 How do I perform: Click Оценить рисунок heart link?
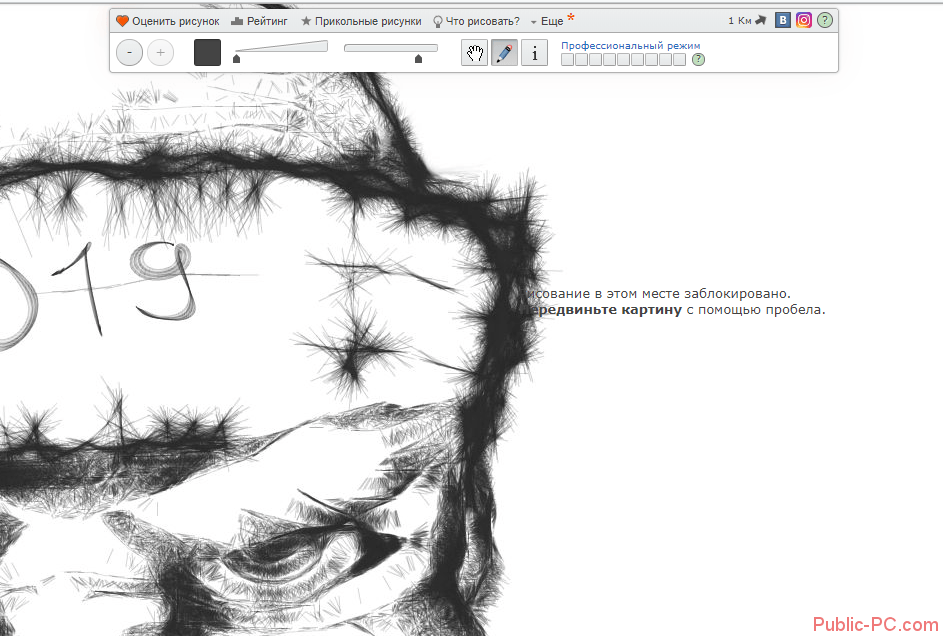coord(168,21)
